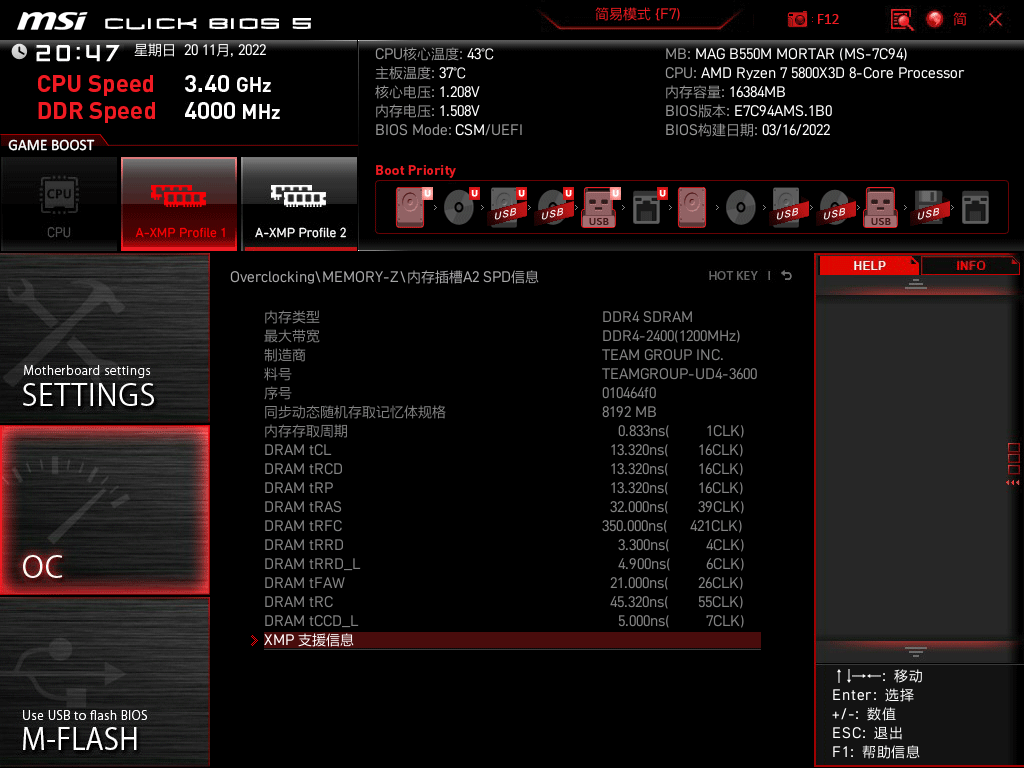Click the DRAM tRAS row
1024x768 pixels.
tap(512, 507)
